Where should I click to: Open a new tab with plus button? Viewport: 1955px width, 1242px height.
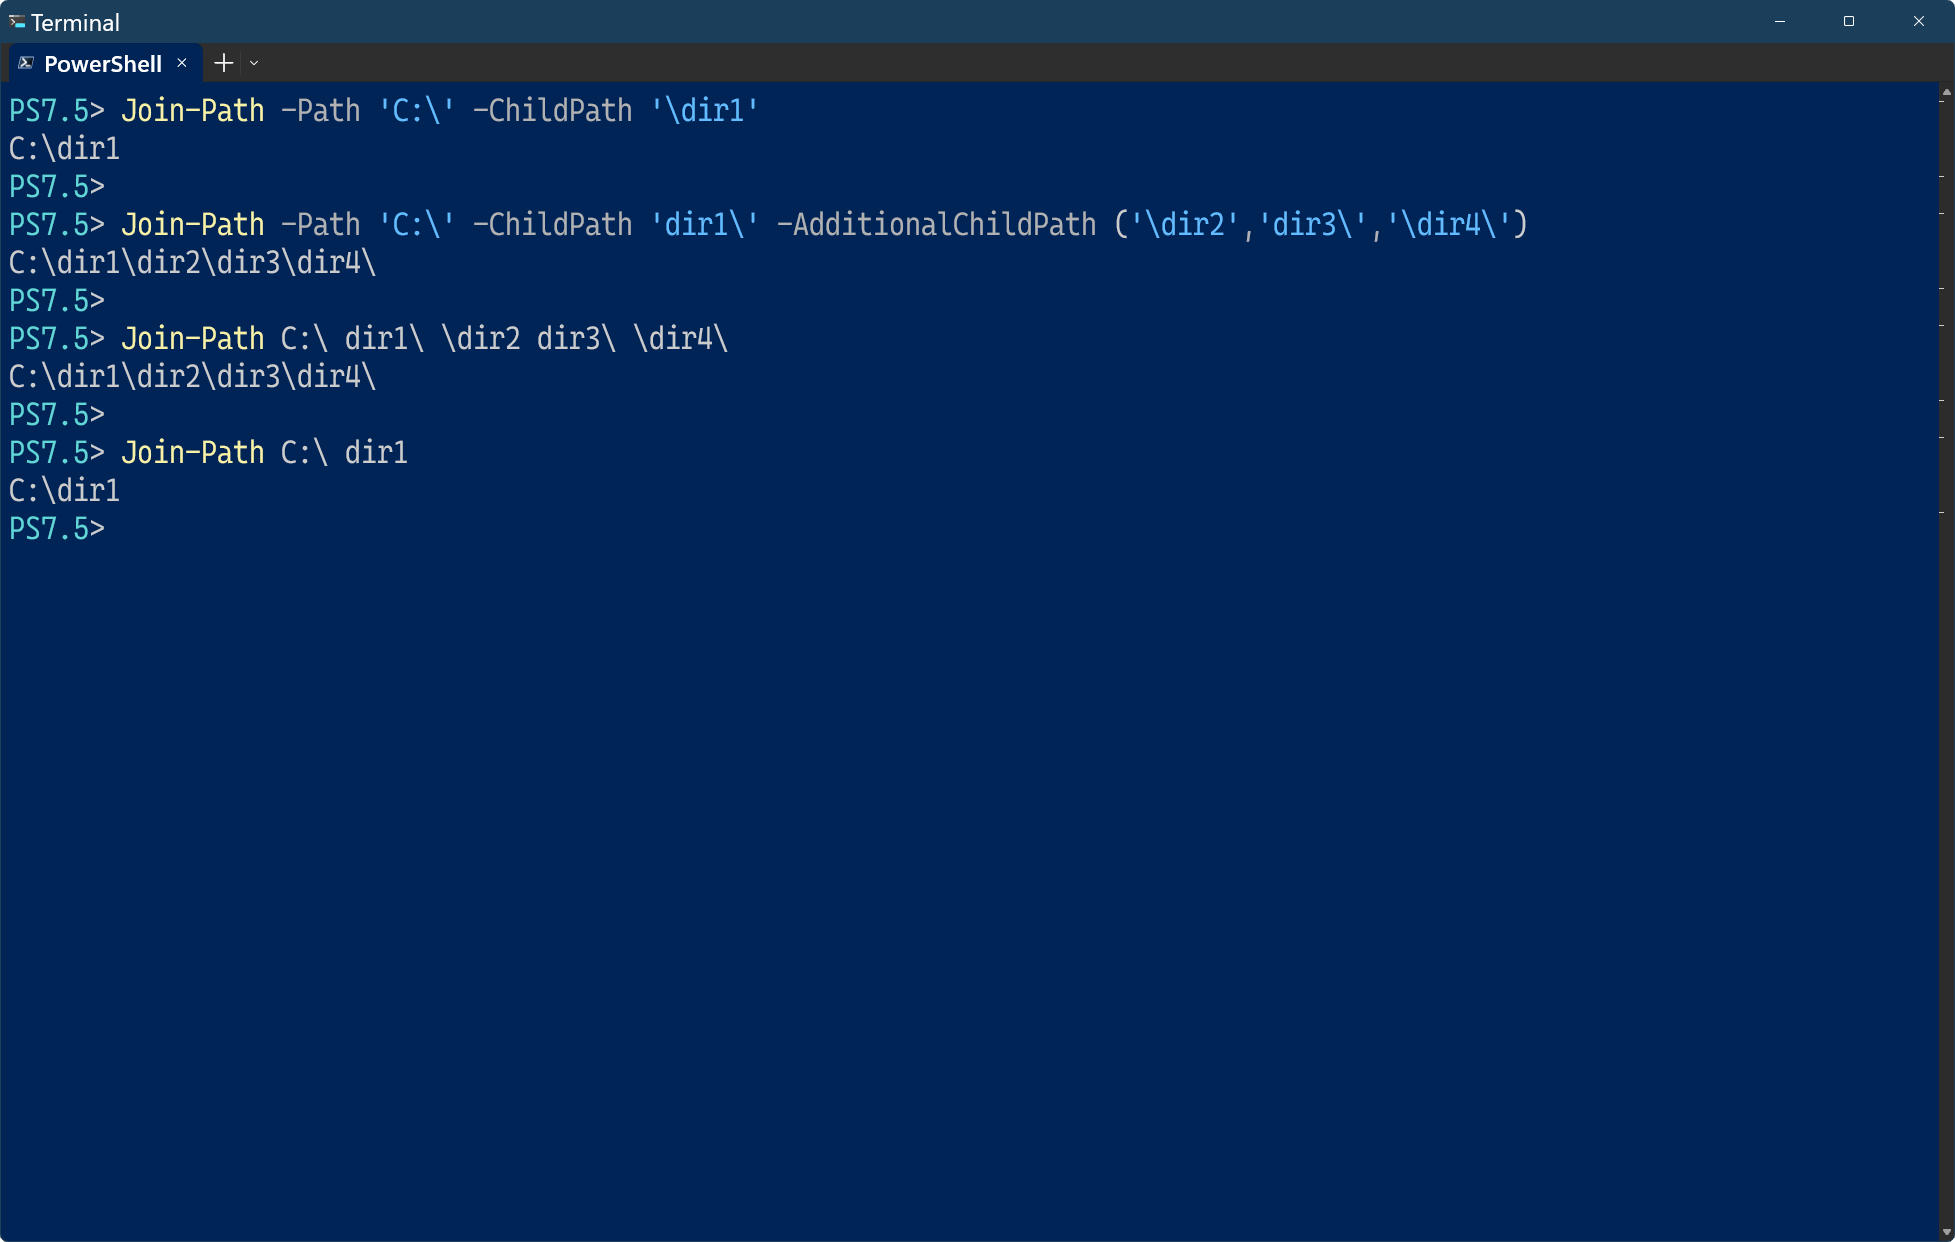pos(224,63)
